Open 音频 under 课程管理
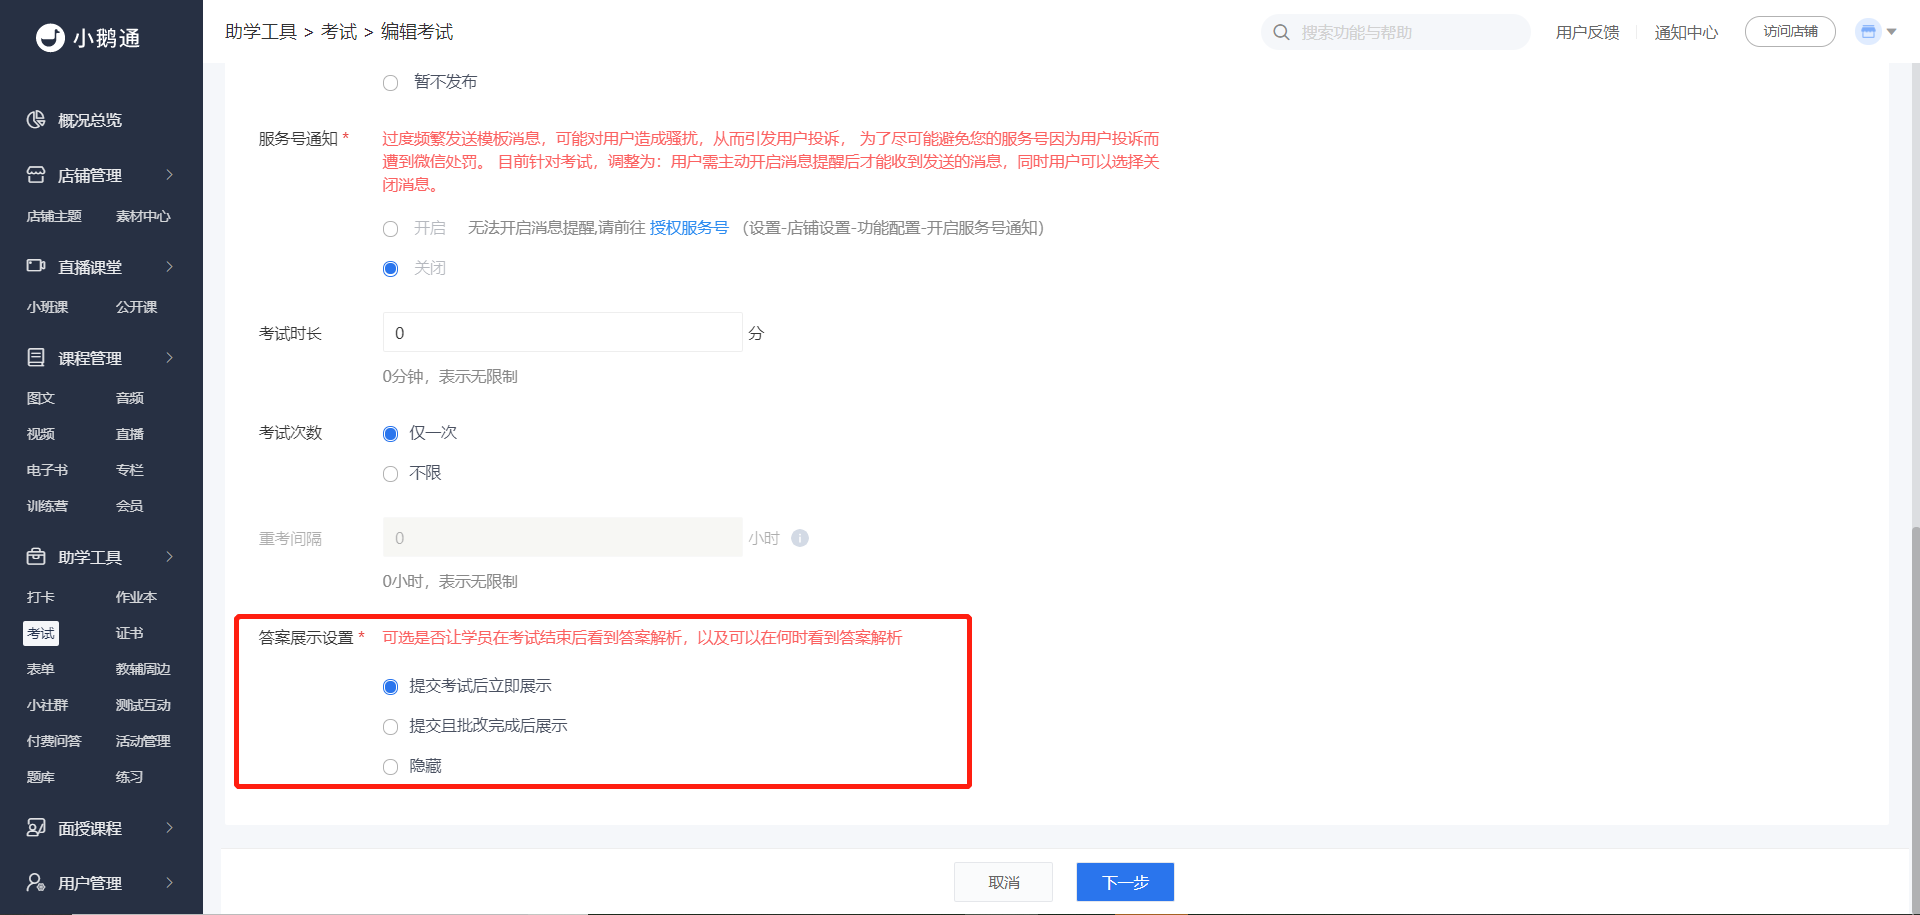Image resolution: width=1920 pixels, height=915 pixels. (x=130, y=398)
